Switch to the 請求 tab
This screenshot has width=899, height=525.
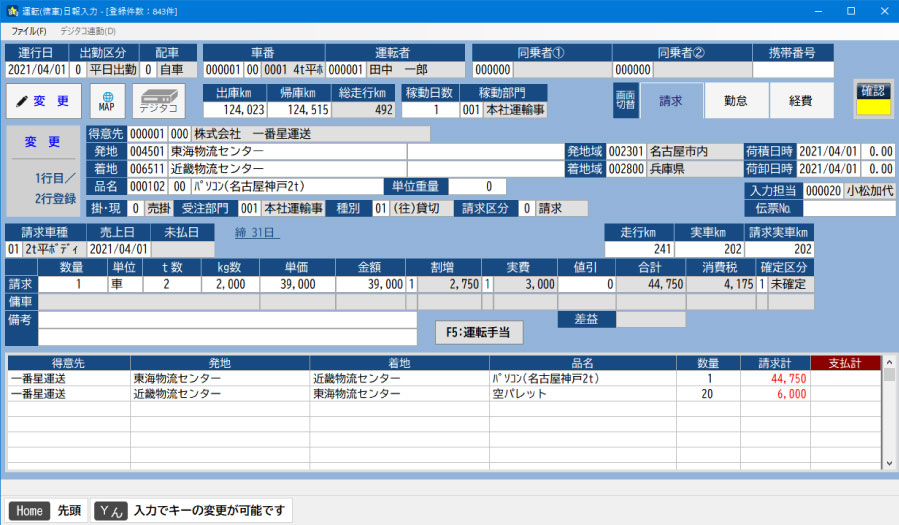(x=670, y=101)
